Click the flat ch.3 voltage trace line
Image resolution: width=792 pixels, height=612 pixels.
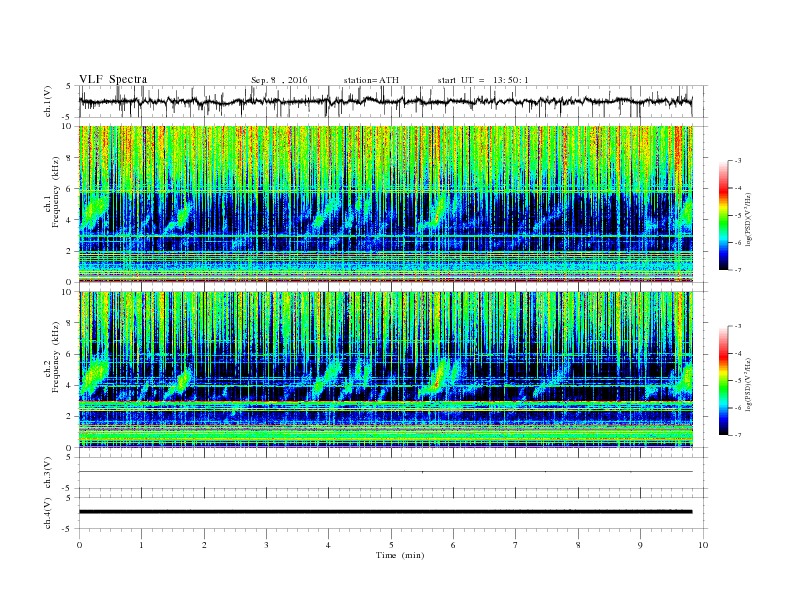point(385,472)
